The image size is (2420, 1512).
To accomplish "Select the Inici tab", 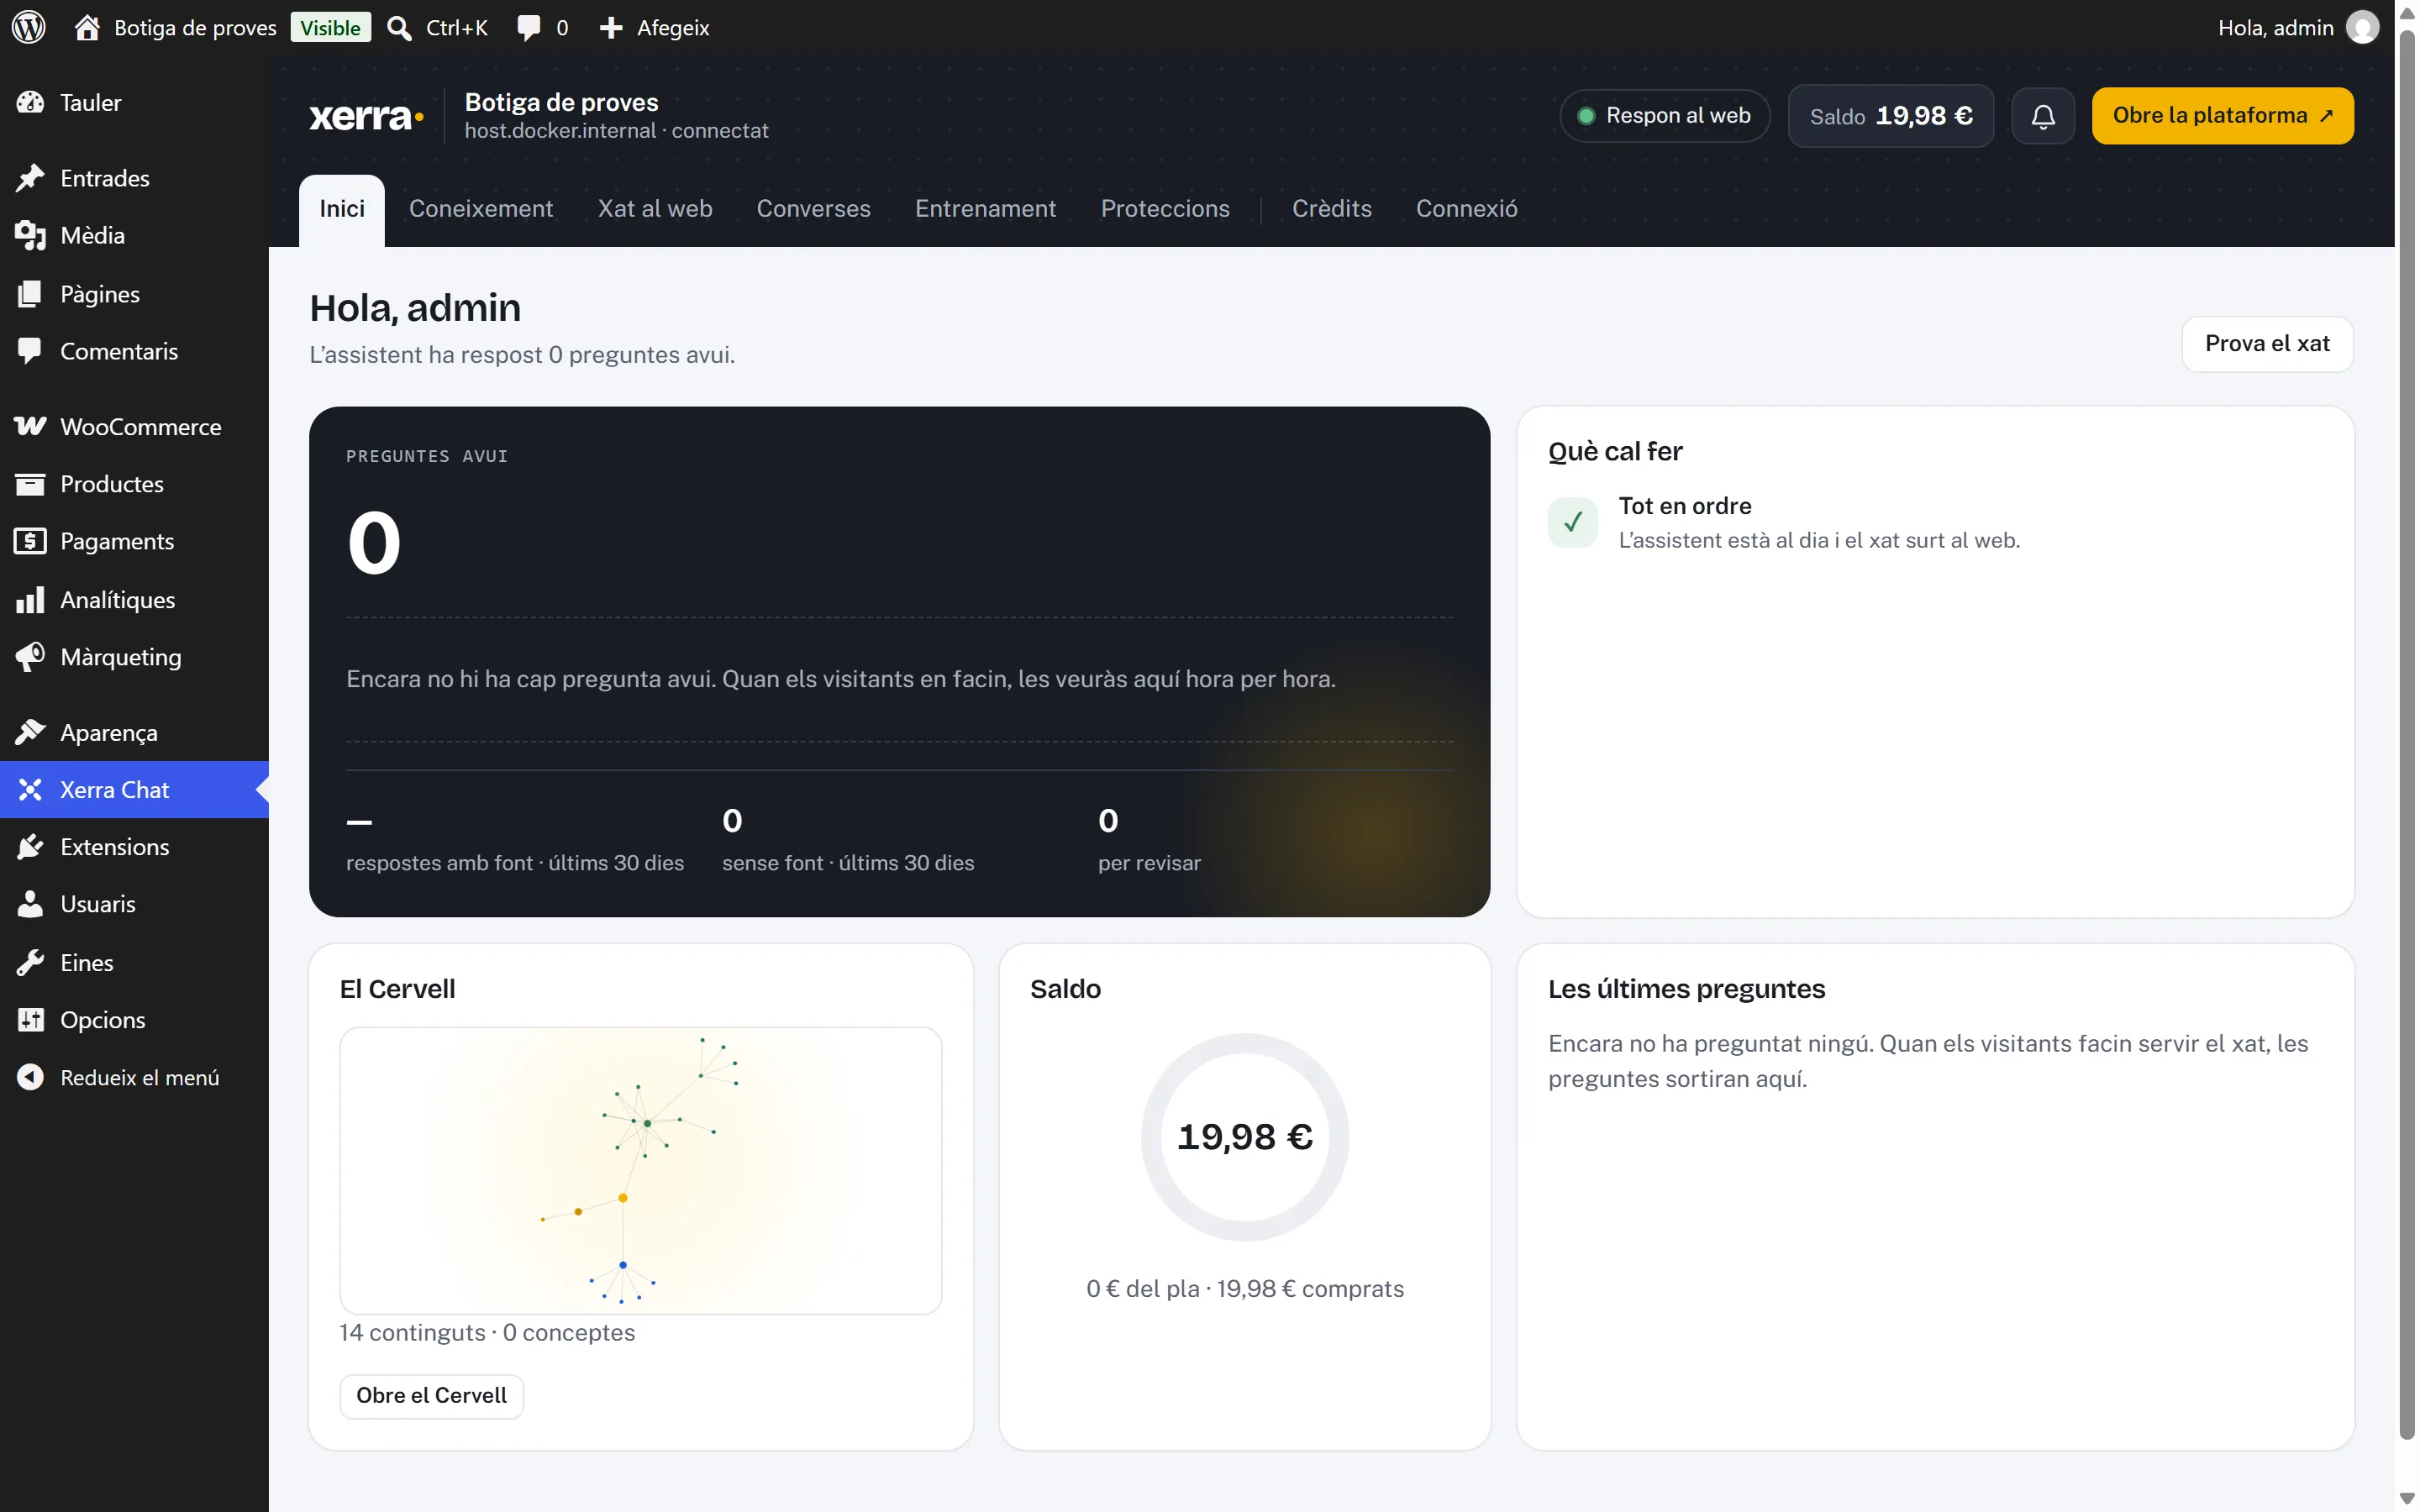I will point(342,210).
